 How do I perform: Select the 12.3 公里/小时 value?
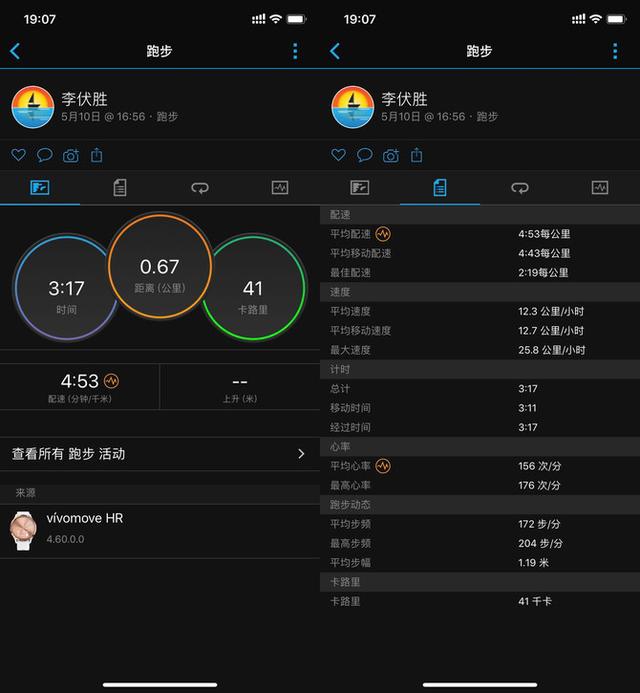coord(551,312)
